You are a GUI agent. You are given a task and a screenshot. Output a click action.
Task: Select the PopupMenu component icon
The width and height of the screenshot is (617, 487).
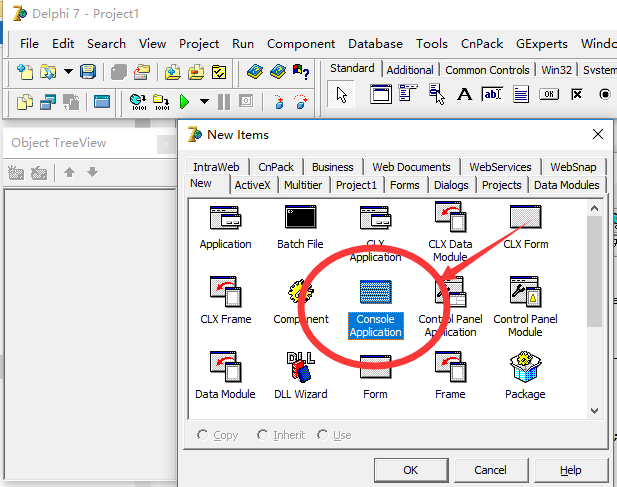437,94
